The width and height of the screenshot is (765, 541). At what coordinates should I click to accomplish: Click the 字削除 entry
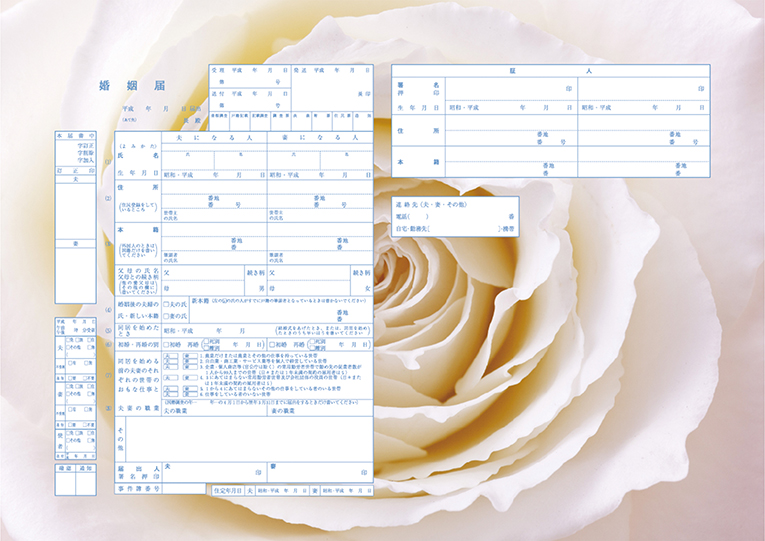click(x=86, y=153)
